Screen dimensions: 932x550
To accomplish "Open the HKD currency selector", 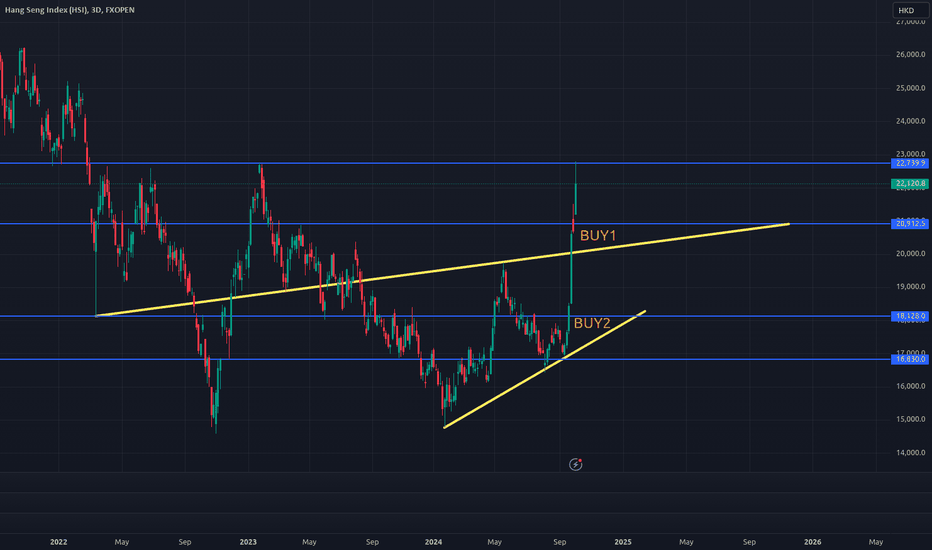I will [909, 10].
